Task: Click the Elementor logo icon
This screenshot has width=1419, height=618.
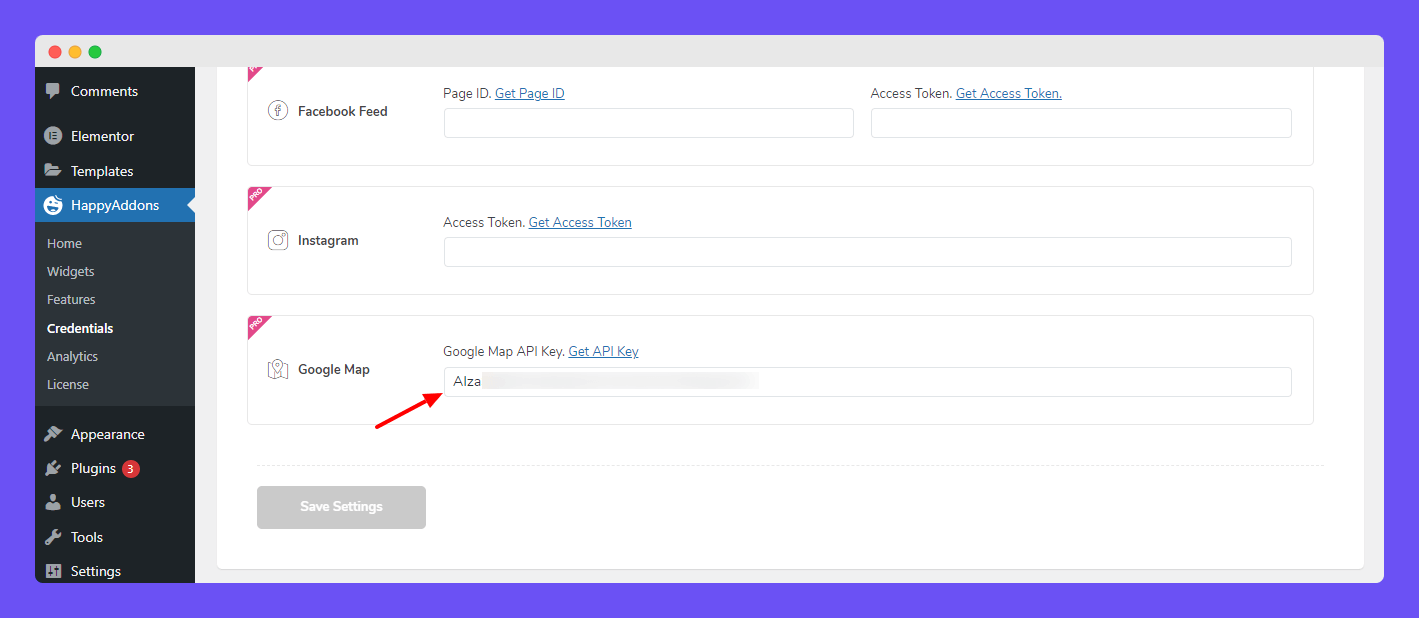Action: (53, 136)
